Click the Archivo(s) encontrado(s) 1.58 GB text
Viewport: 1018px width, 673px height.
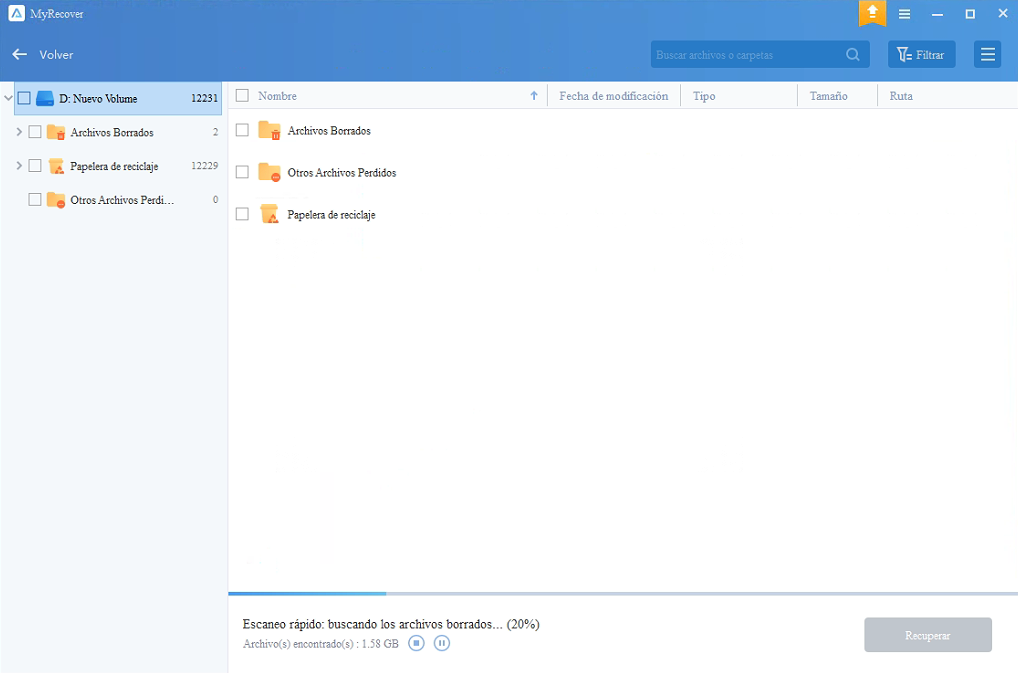click(321, 644)
